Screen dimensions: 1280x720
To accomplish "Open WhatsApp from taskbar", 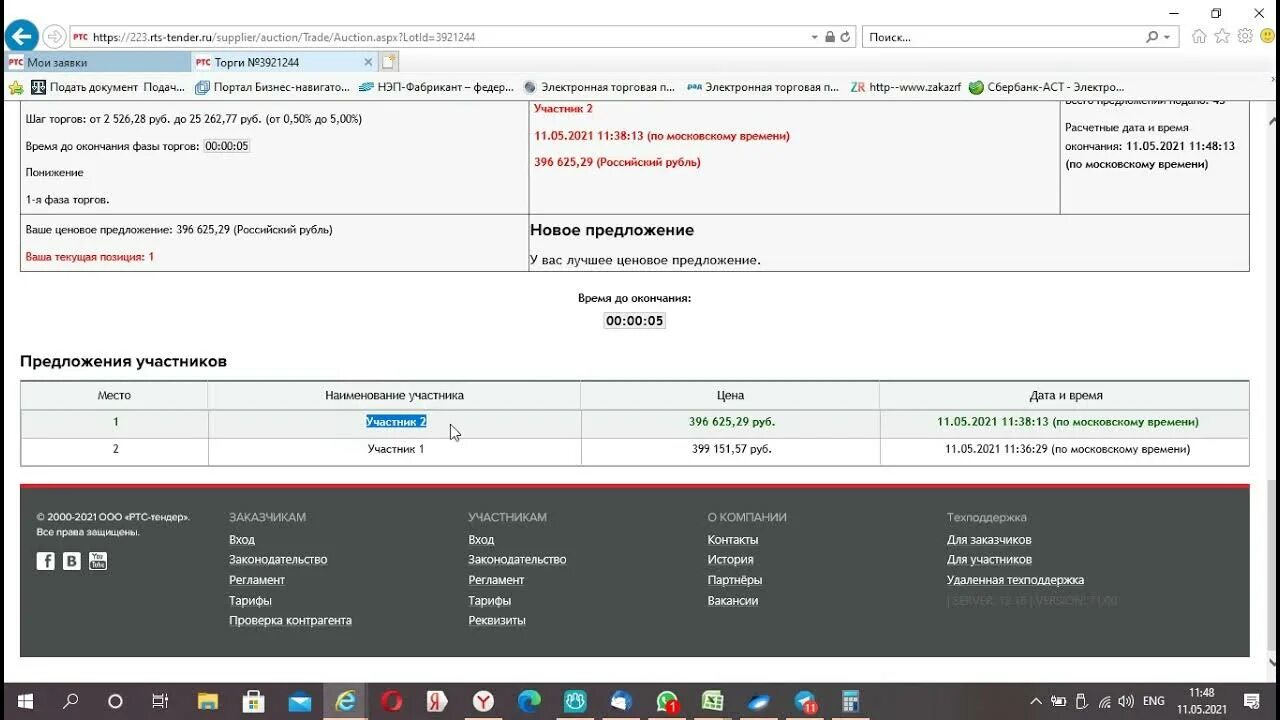I will point(667,701).
